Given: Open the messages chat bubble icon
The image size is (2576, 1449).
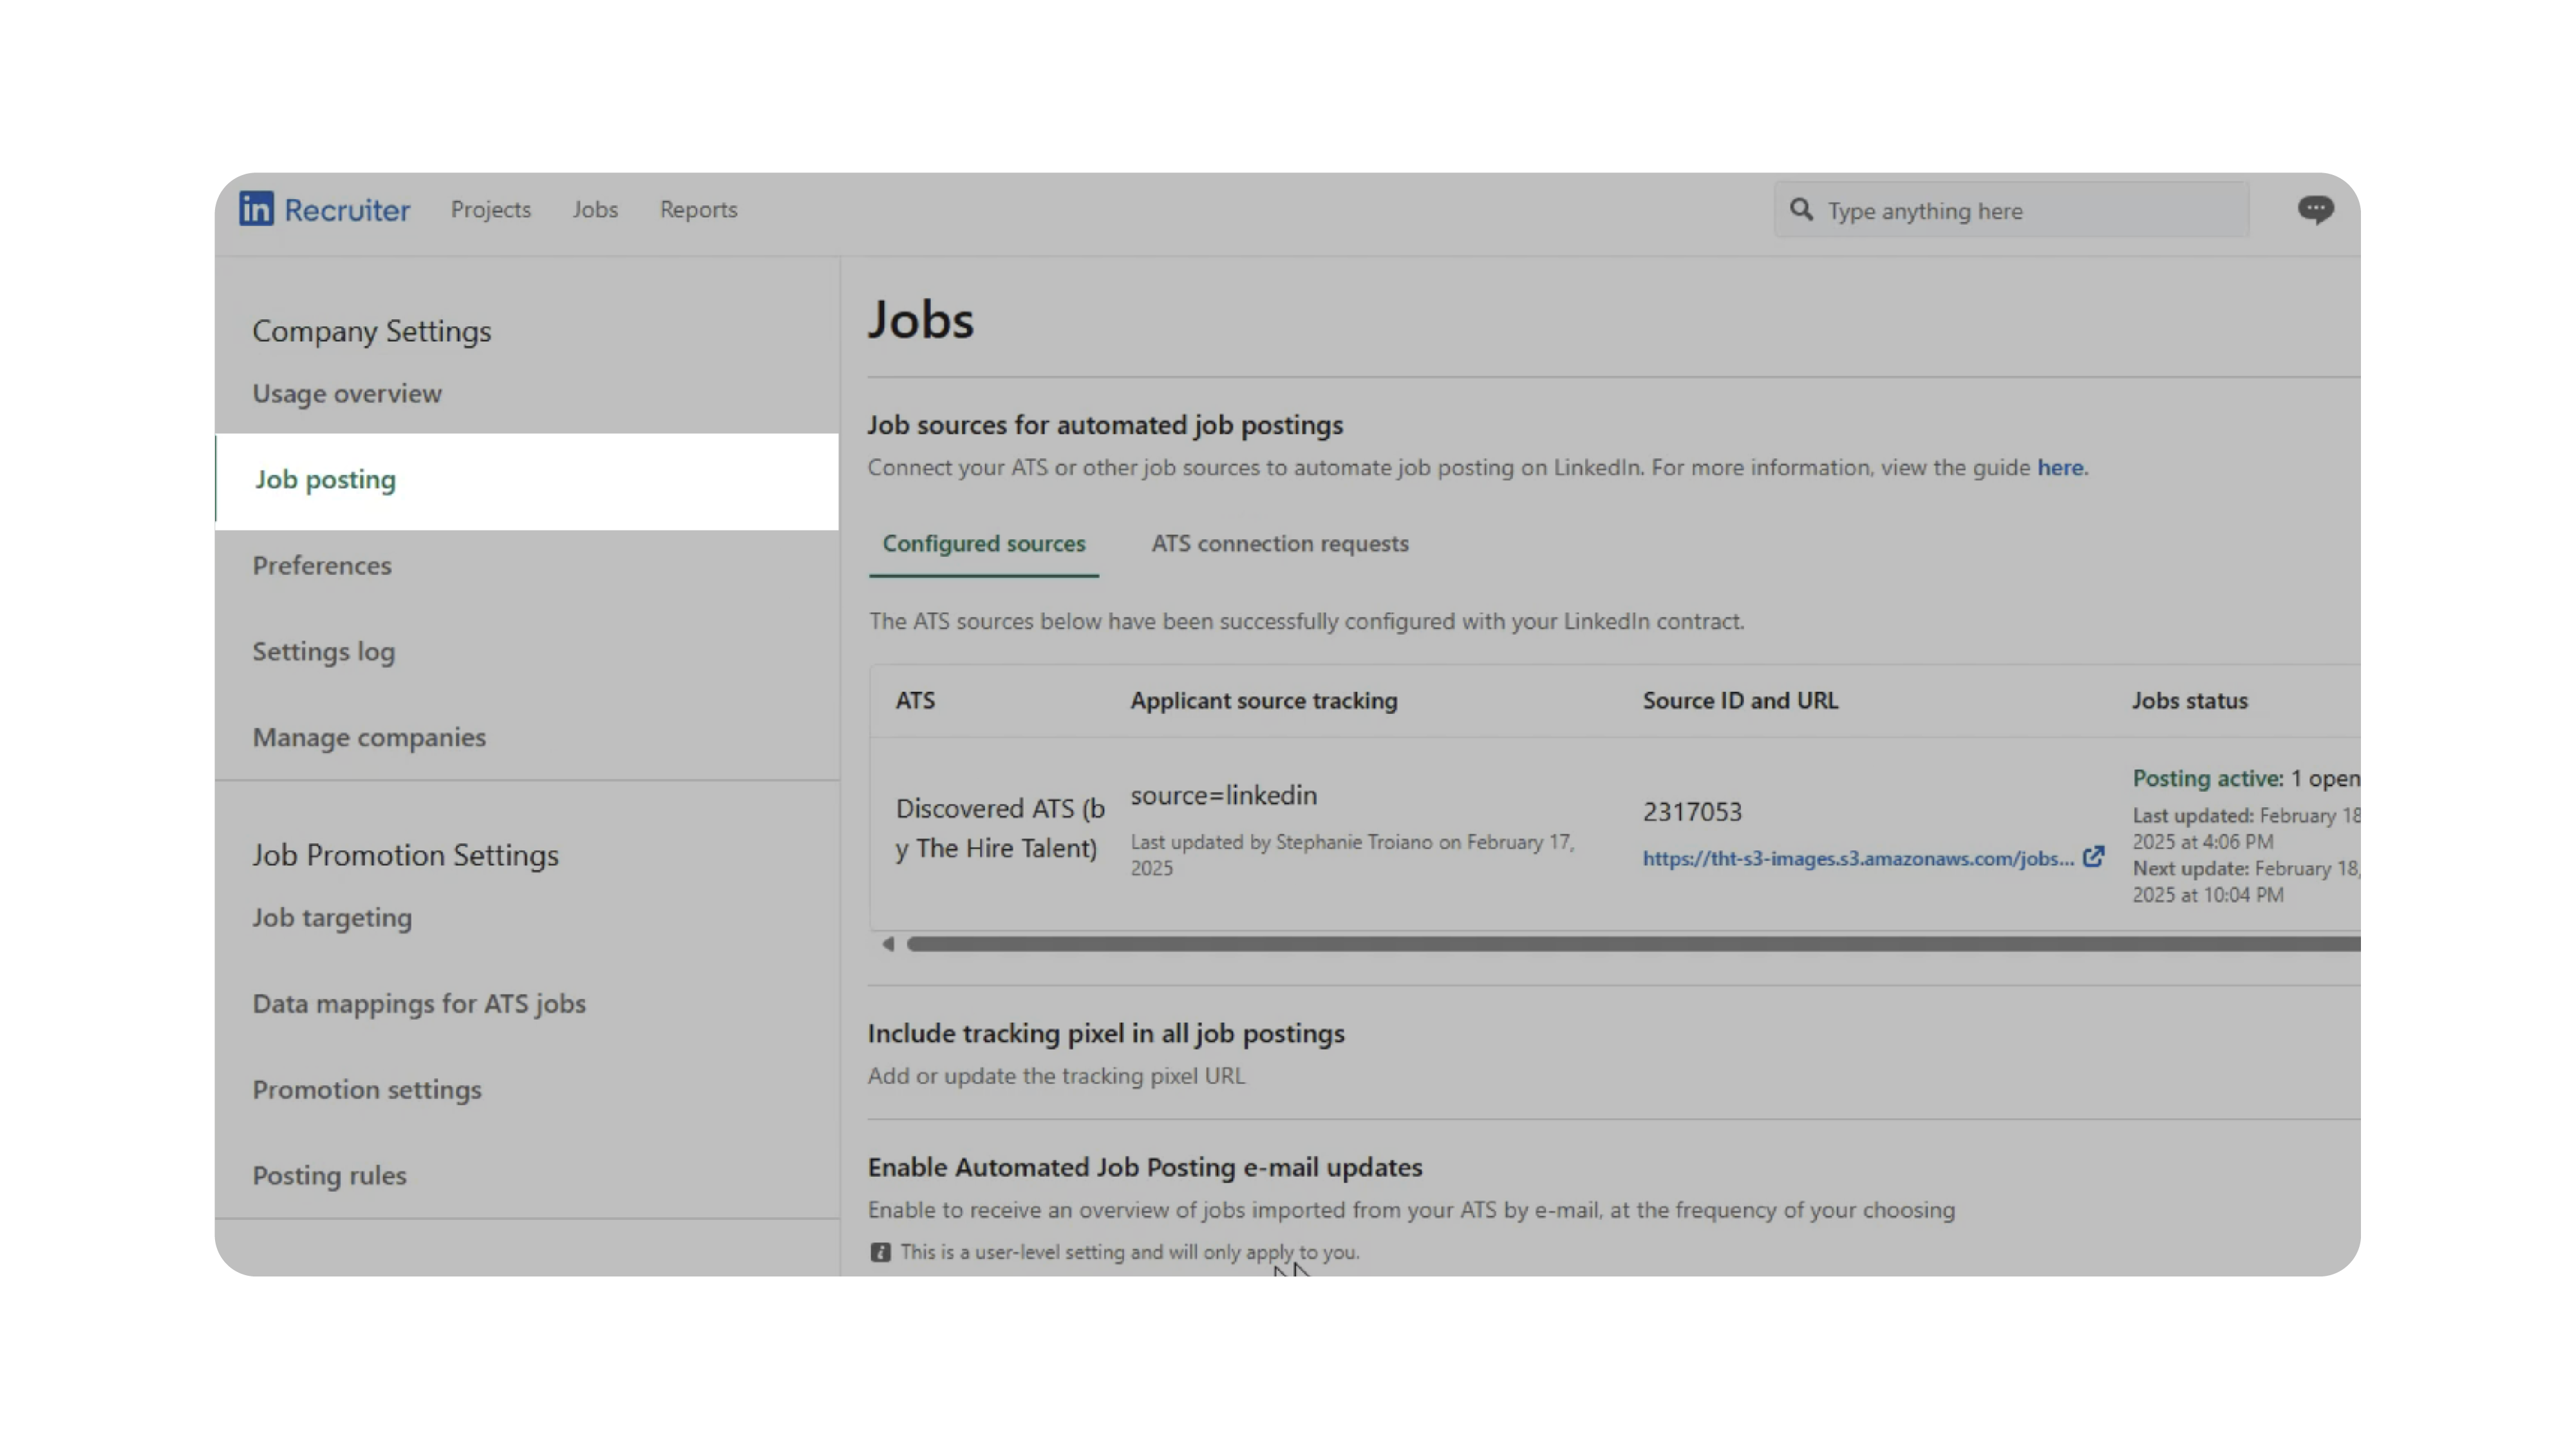Looking at the screenshot, I should pos(2315,209).
